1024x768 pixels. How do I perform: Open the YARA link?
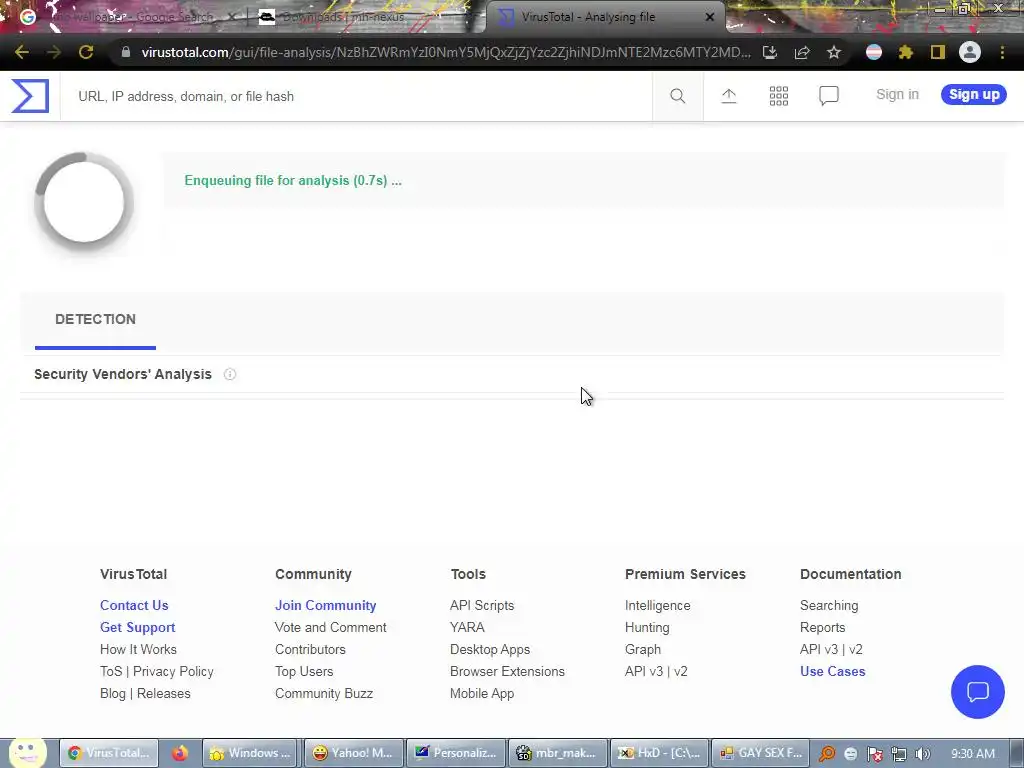click(467, 628)
